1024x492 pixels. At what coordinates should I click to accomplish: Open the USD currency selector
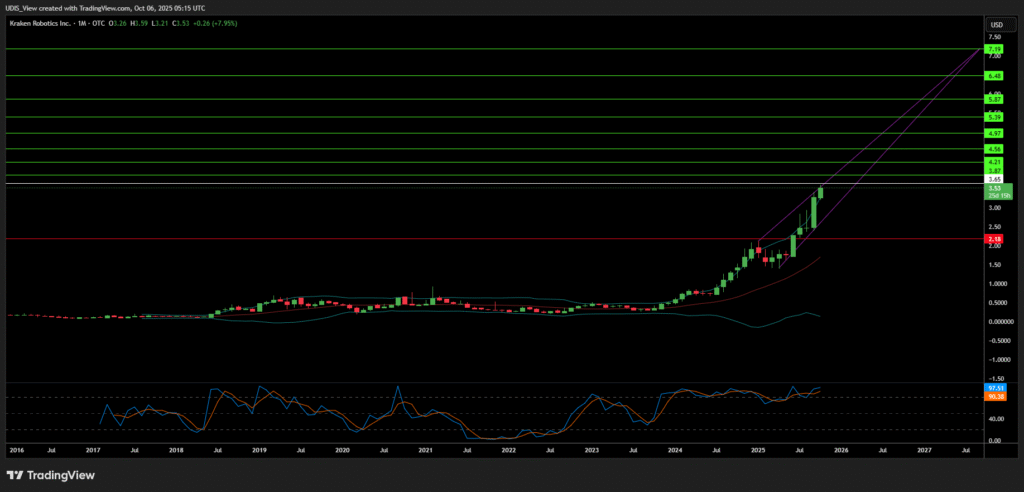tap(996, 24)
